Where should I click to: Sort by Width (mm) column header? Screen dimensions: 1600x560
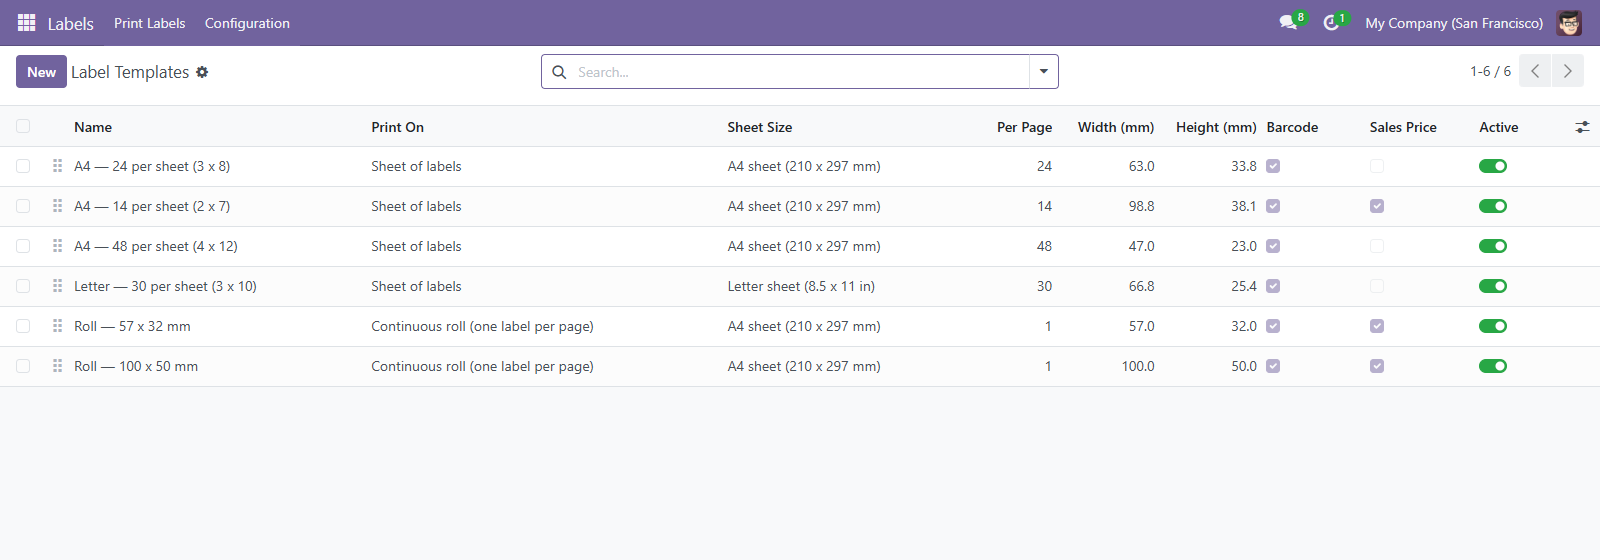[1116, 127]
